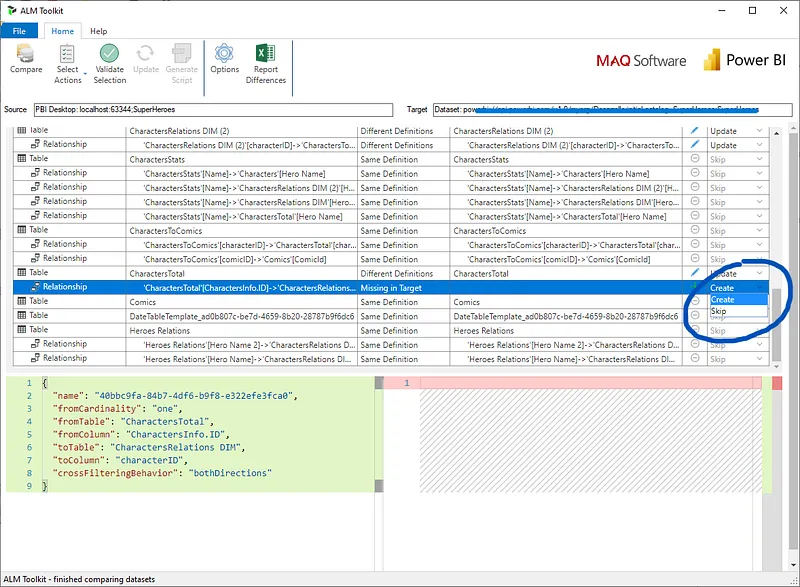Click table icon of Heroes Relations row
Image resolution: width=800 pixels, height=587 pixels.
click(21, 330)
